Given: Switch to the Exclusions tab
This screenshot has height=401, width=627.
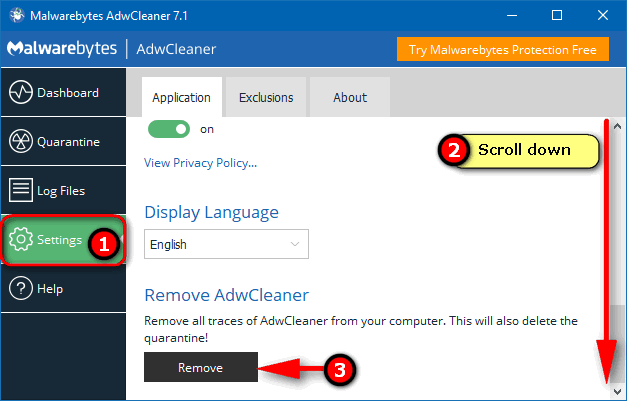Looking at the screenshot, I should pos(266,97).
